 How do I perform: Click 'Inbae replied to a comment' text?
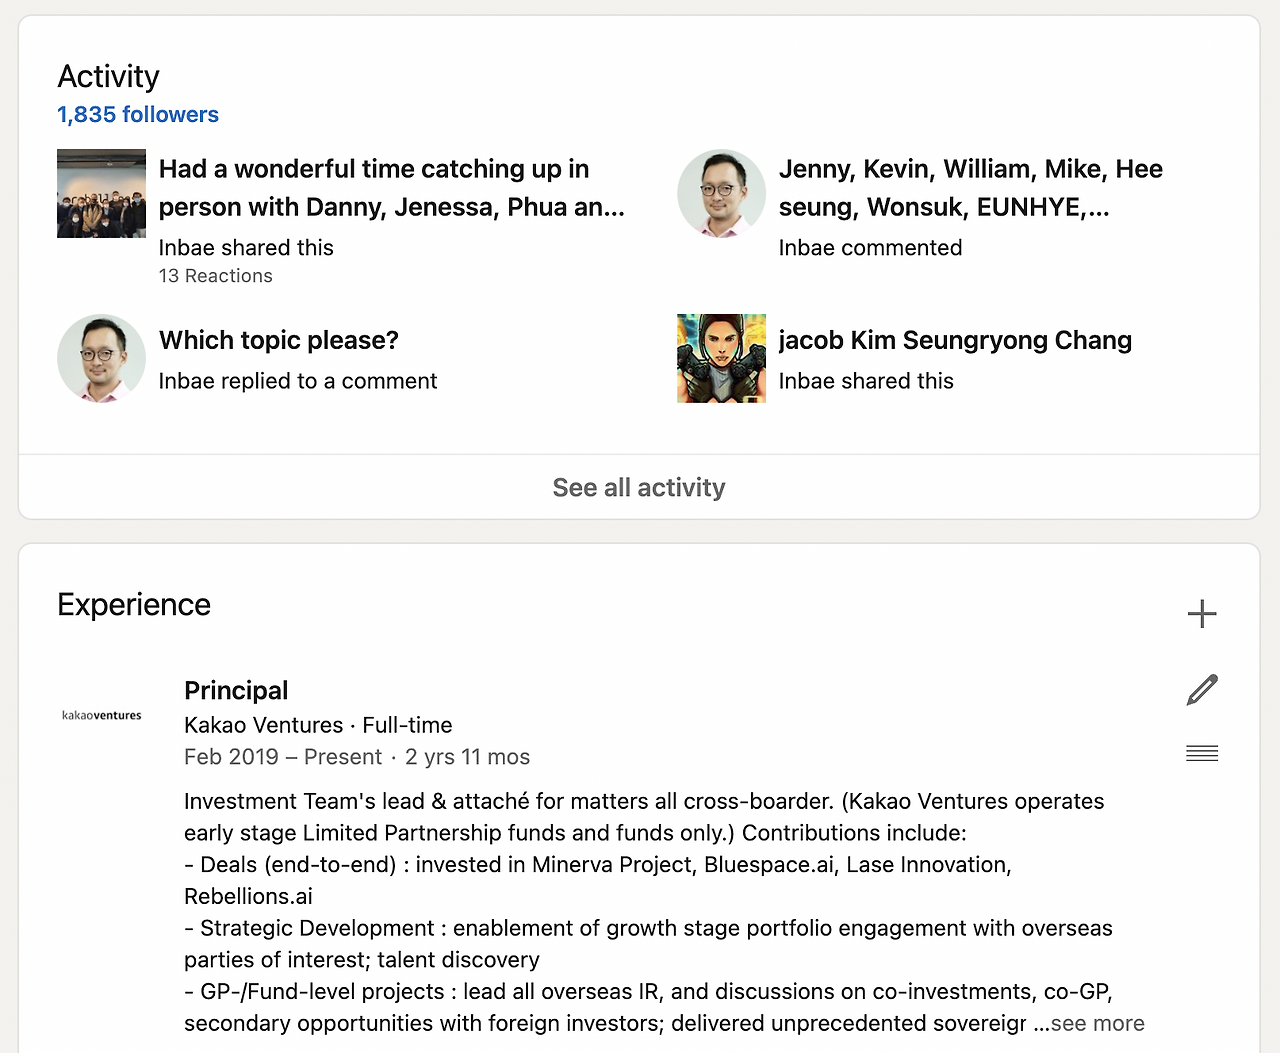(x=297, y=381)
